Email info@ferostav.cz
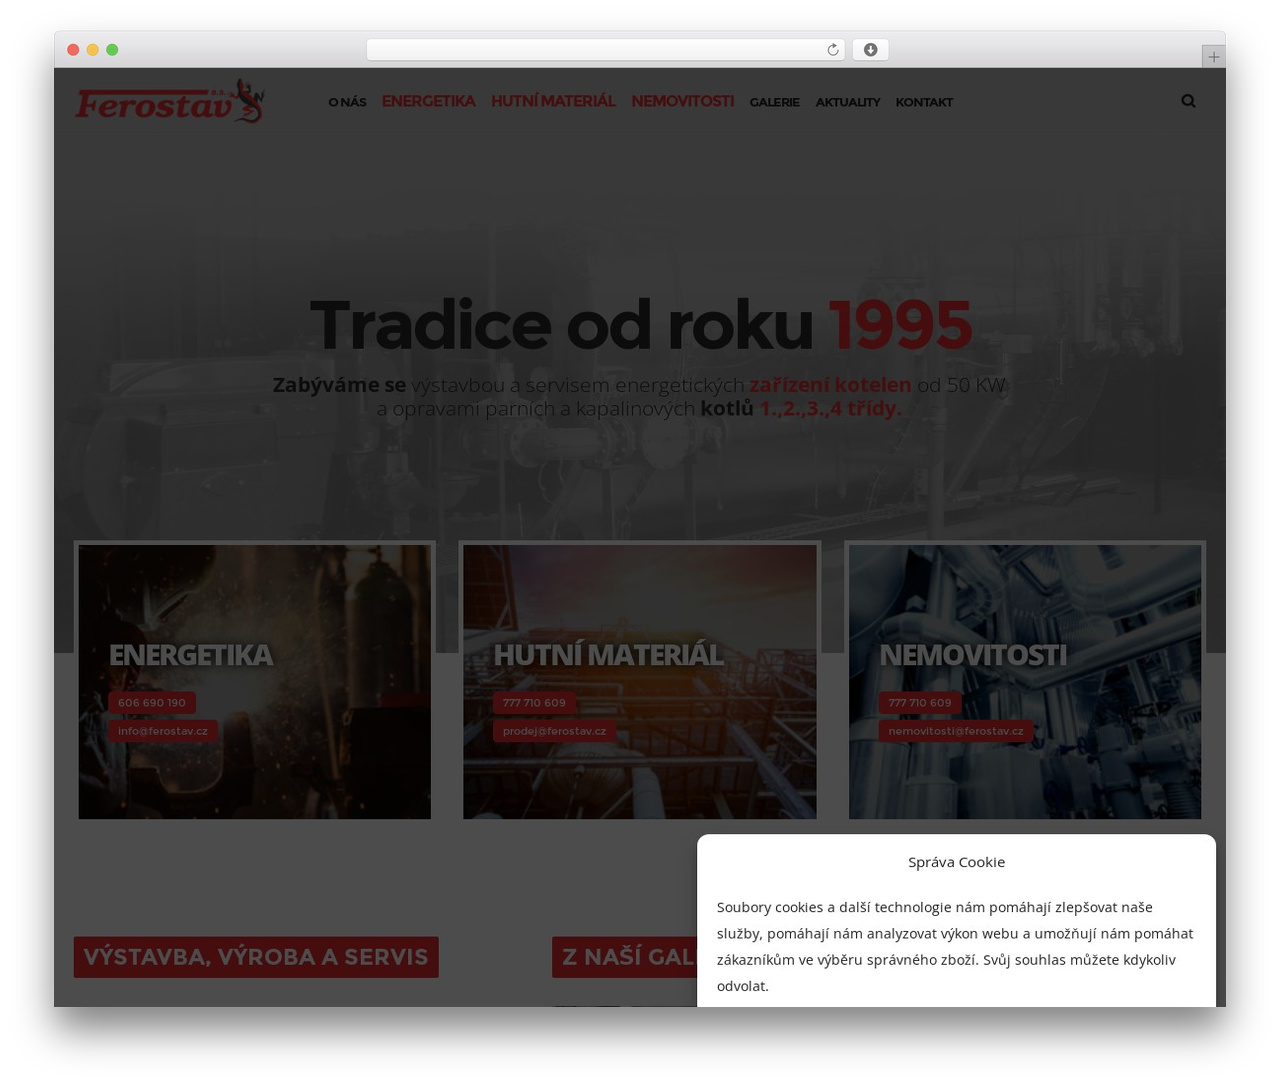The image size is (1280, 1084). click(163, 731)
